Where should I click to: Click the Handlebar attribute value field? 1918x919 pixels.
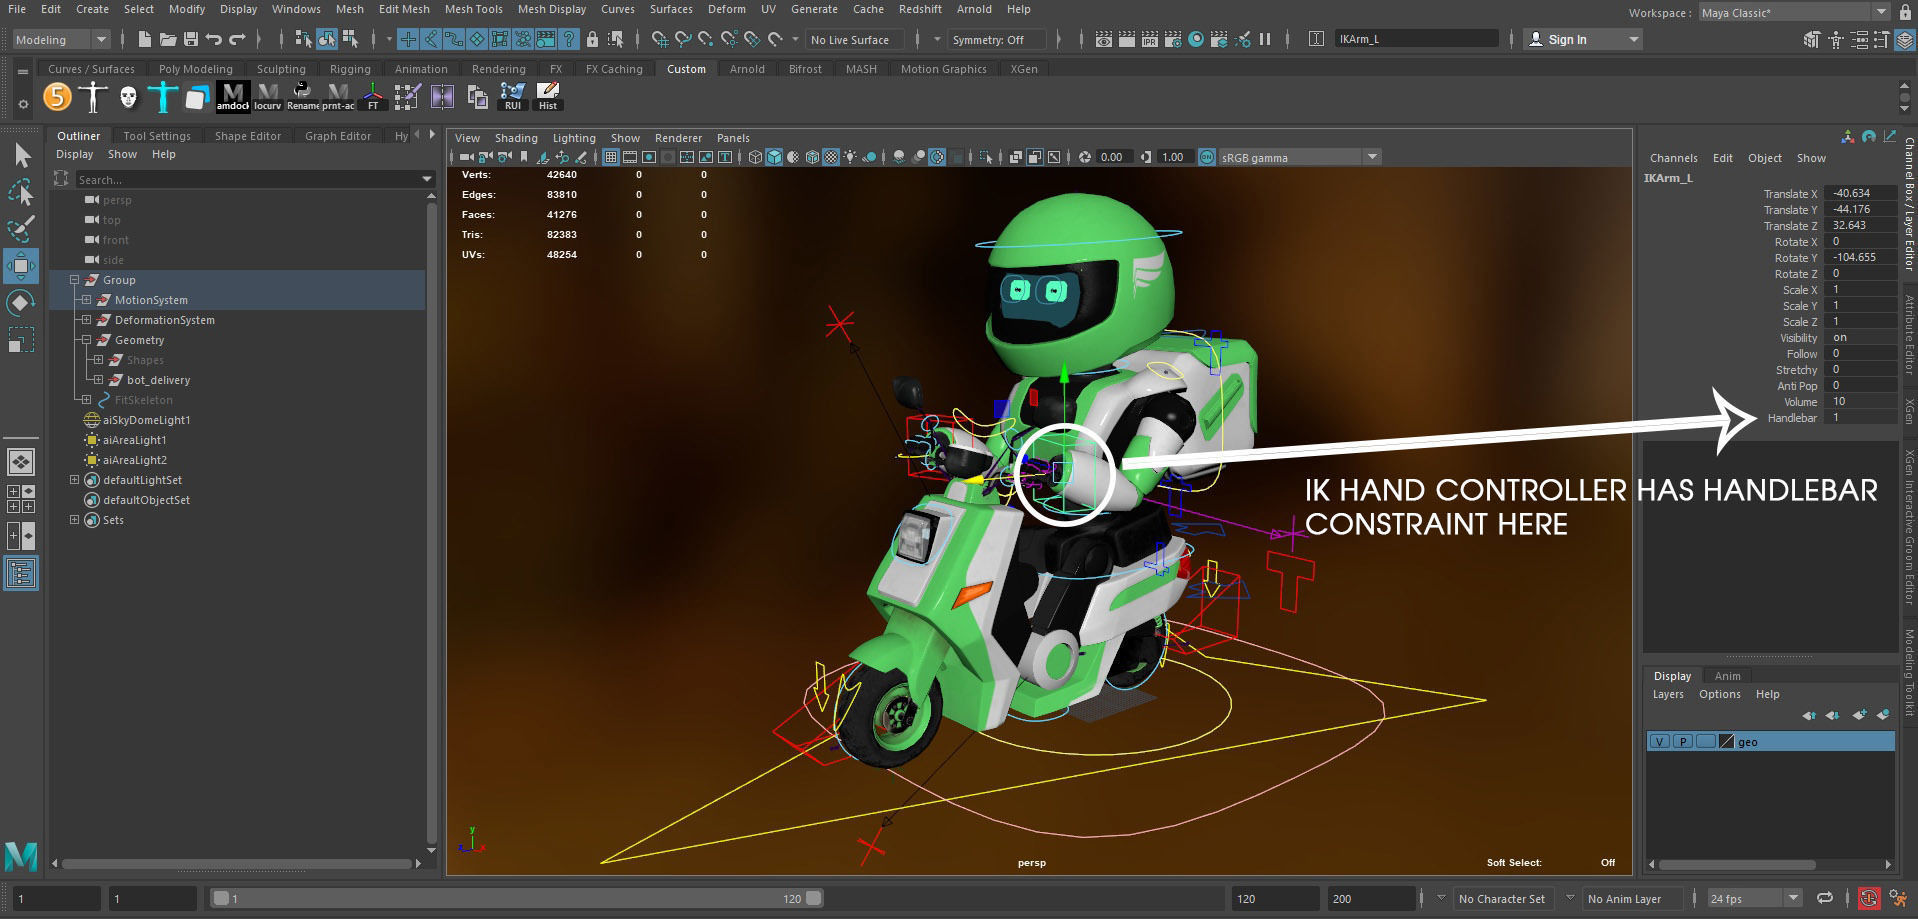pyautogui.click(x=1860, y=417)
